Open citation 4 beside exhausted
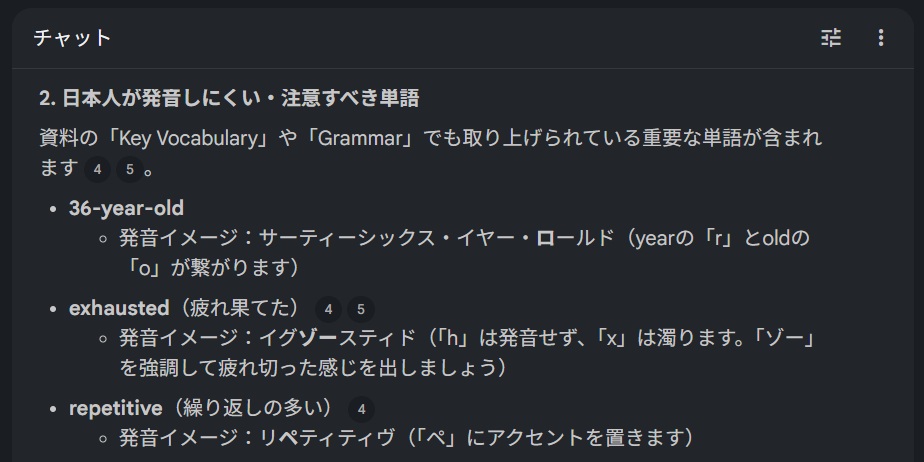Screen dimensions: 924x462 [327, 309]
